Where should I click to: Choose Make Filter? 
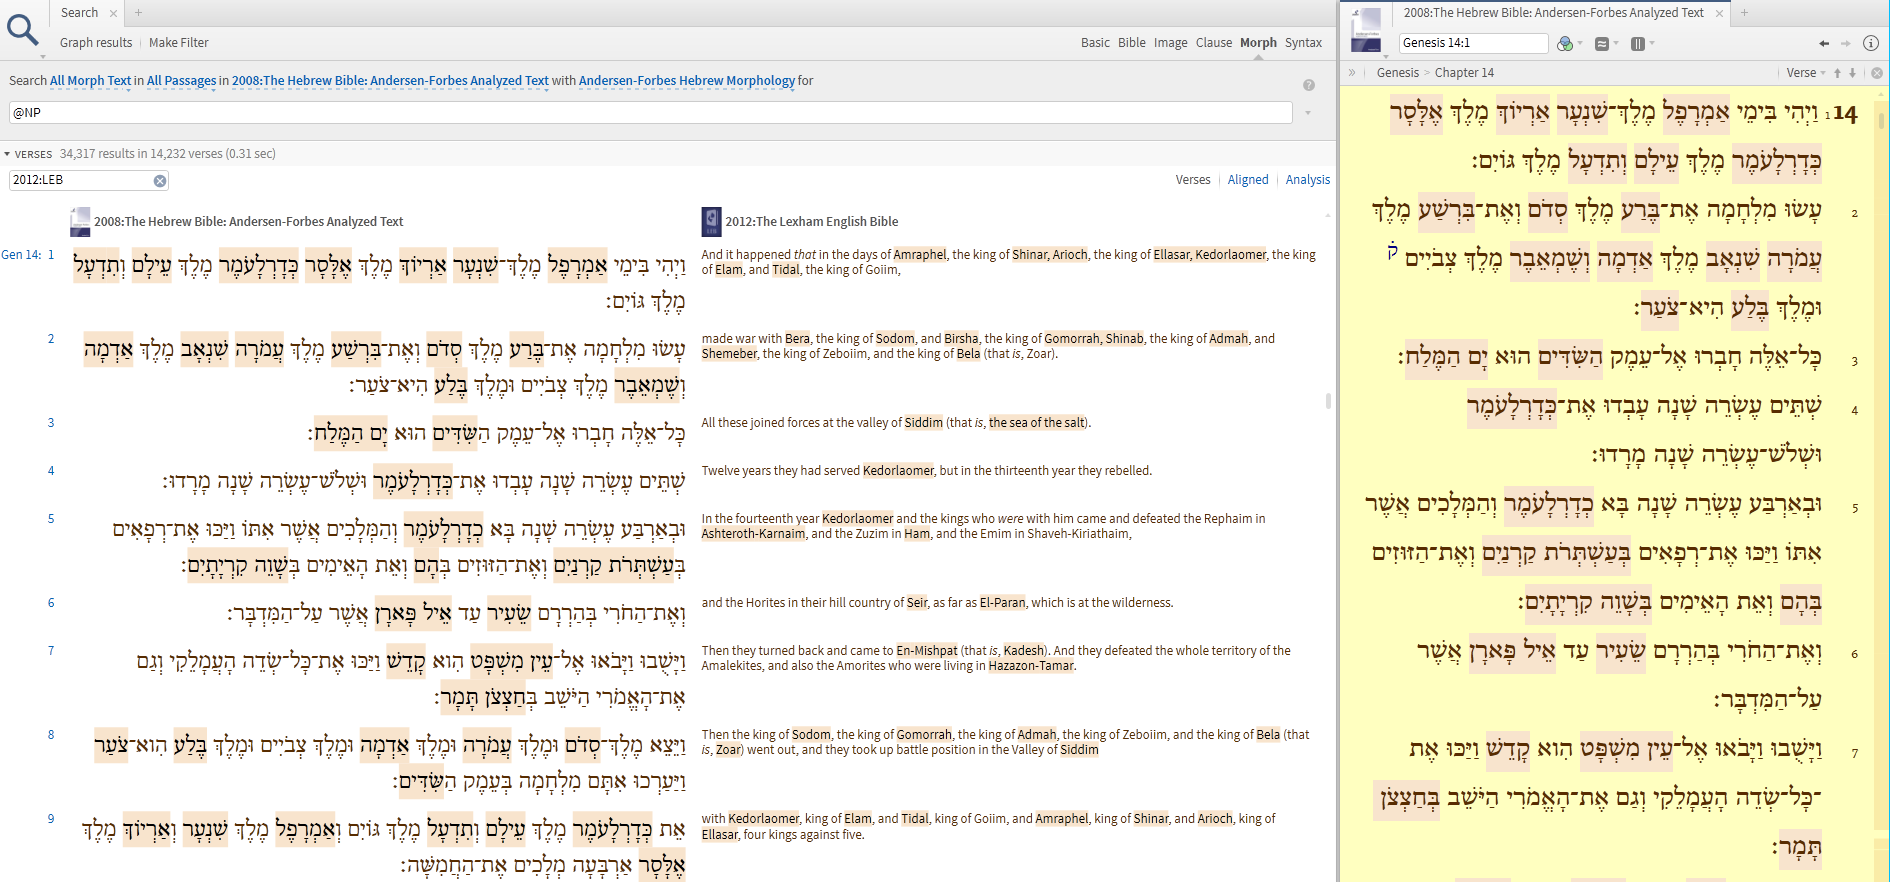(179, 43)
